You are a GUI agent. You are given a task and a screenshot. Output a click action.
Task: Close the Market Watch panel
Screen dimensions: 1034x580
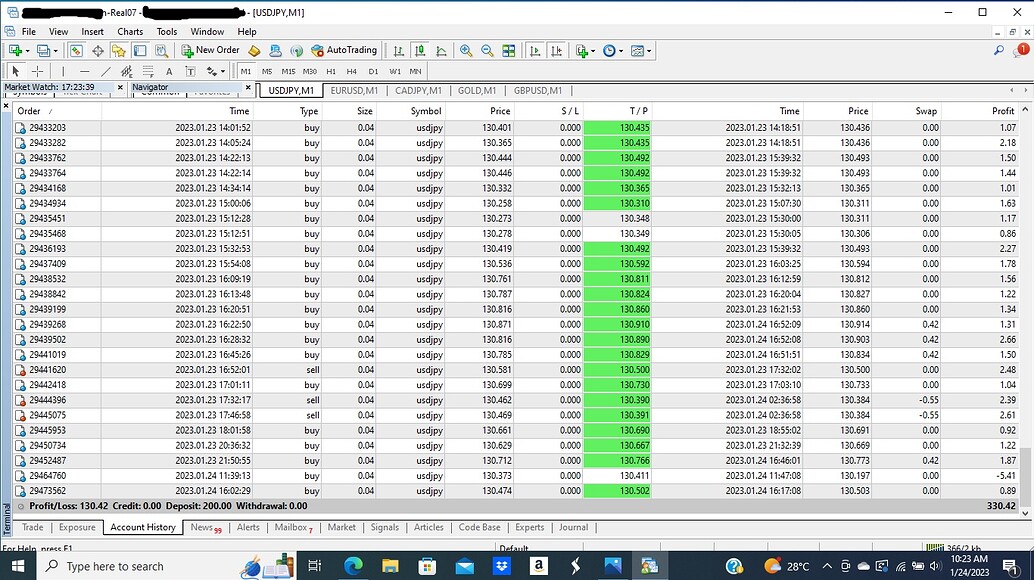pyautogui.click(x=120, y=87)
